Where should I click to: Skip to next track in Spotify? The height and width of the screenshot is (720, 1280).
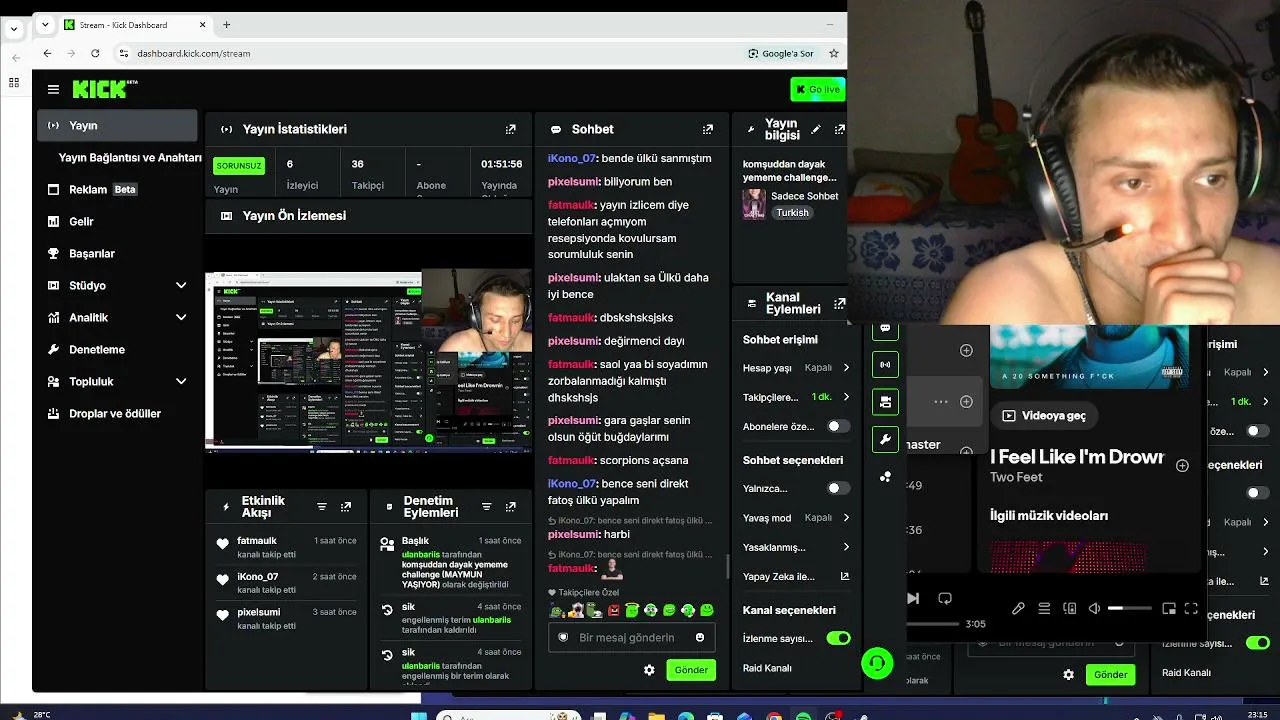912,598
